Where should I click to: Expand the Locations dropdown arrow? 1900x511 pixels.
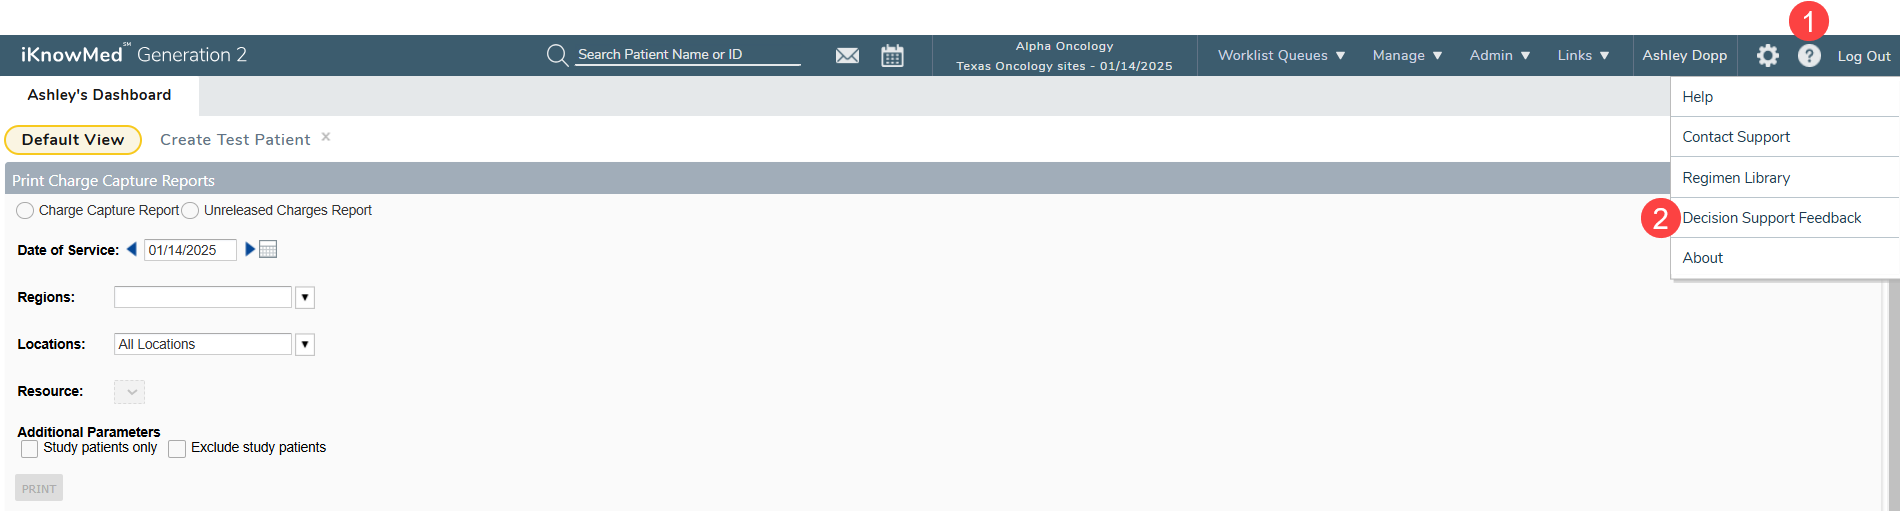[x=305, y=344]
